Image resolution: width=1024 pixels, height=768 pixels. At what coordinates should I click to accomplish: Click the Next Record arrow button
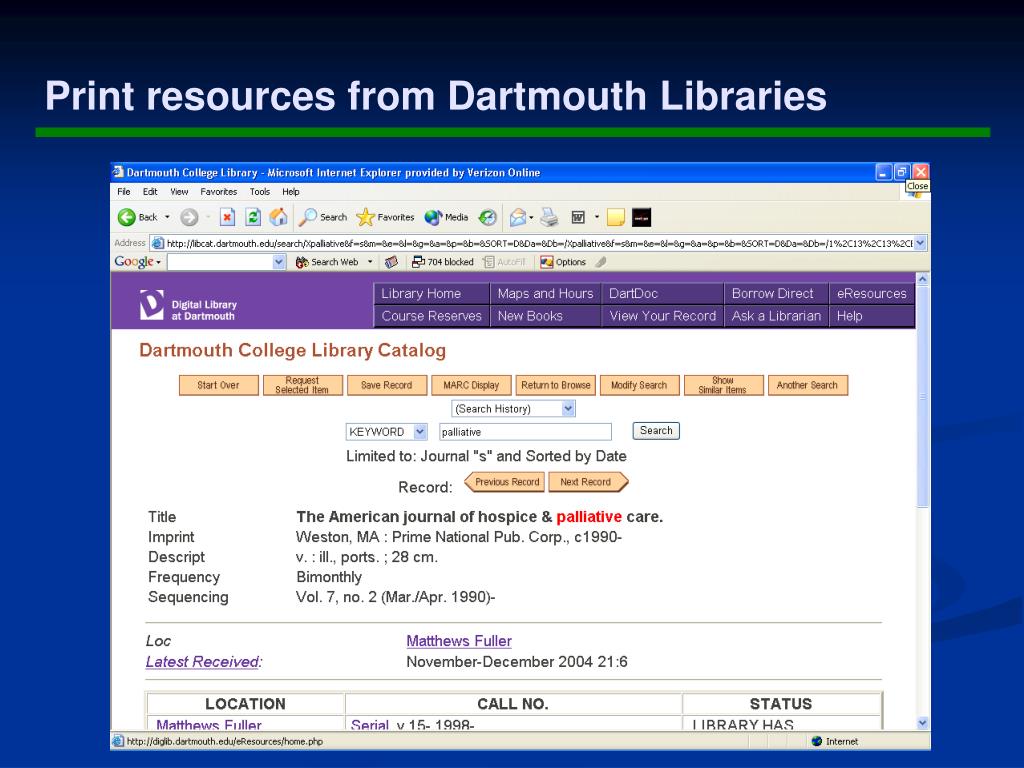[x=588, y=482]
